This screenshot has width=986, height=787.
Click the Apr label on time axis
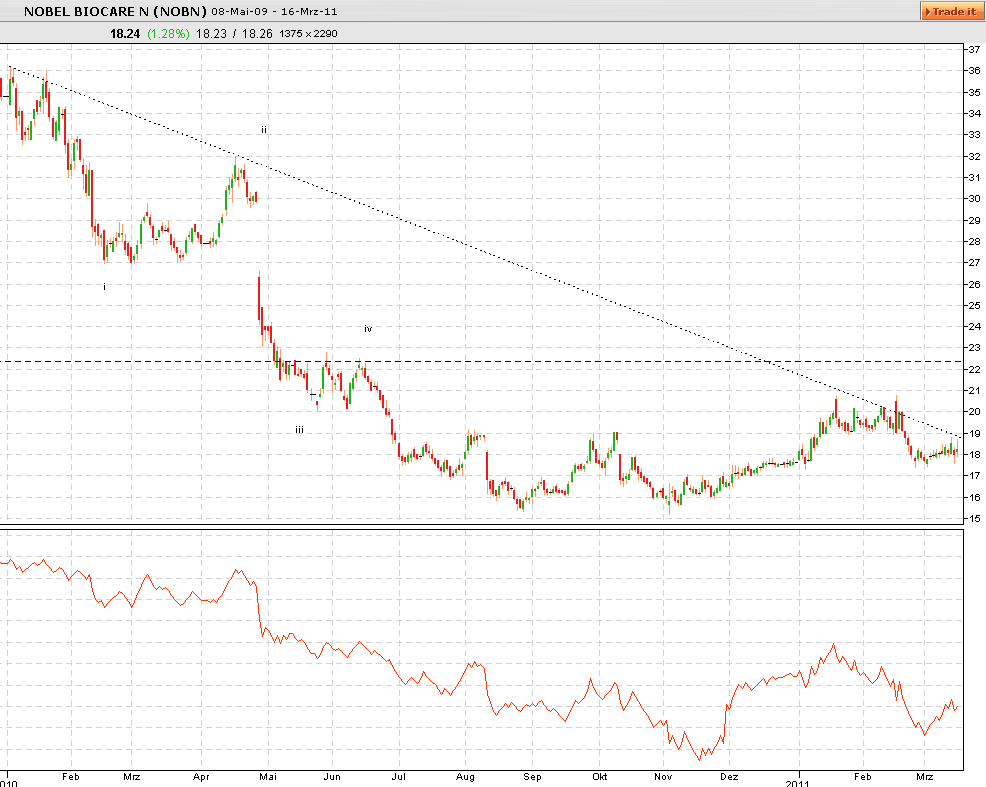pos(201,777)
